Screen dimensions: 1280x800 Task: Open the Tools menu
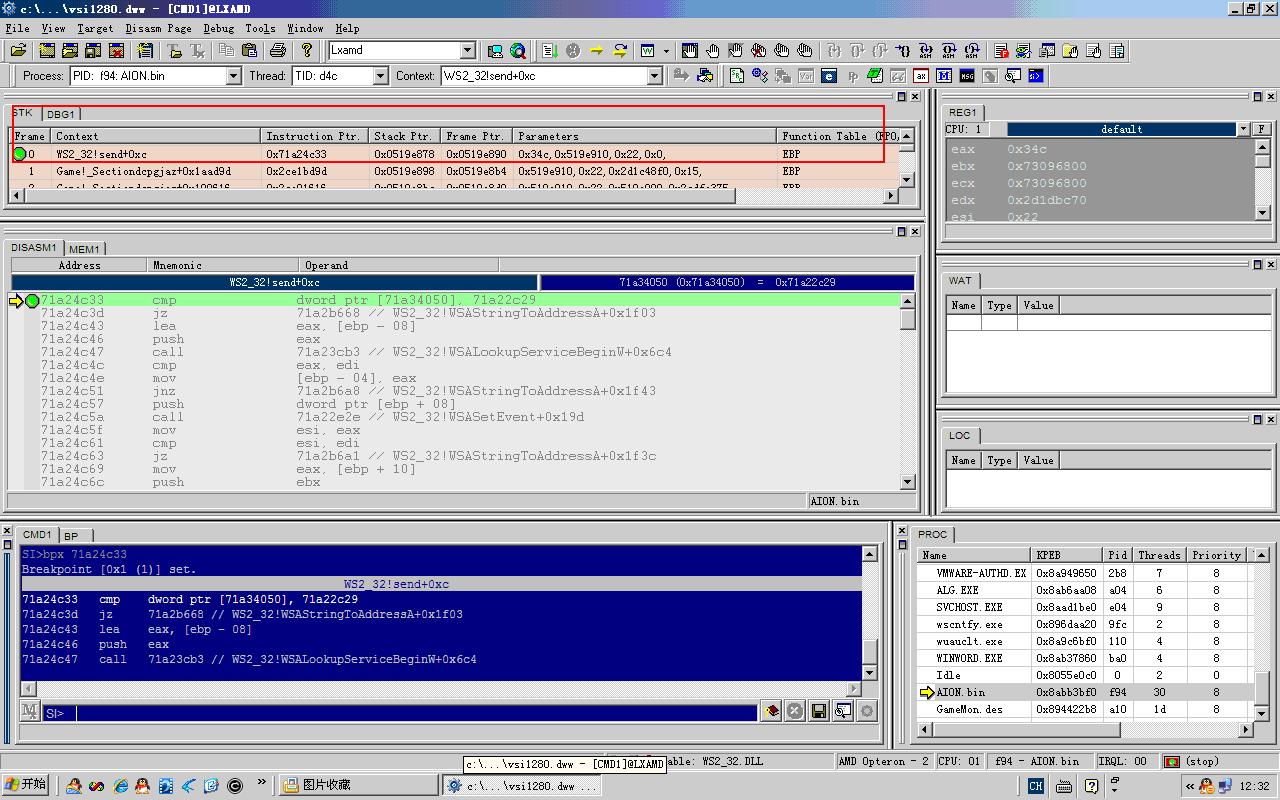[260, 28]
